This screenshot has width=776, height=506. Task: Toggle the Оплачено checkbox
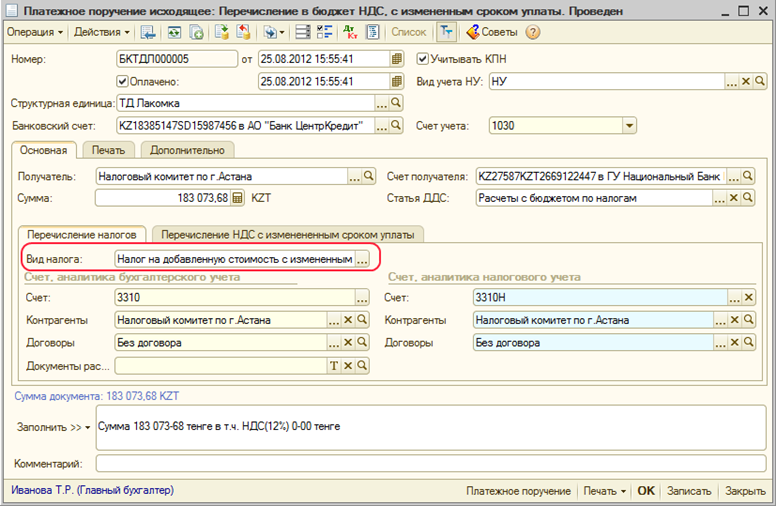(x=124, y=82)
